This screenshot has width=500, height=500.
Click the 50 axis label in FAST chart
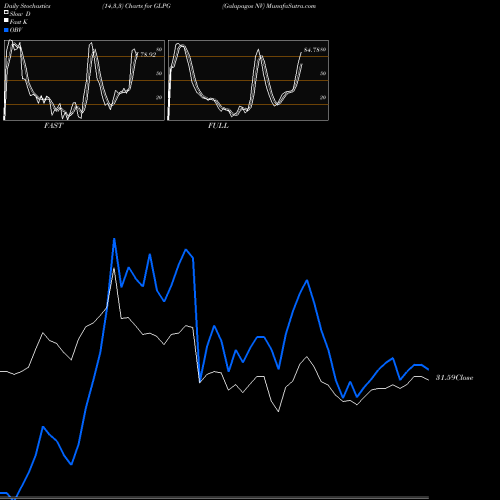[x=159, y=73]
